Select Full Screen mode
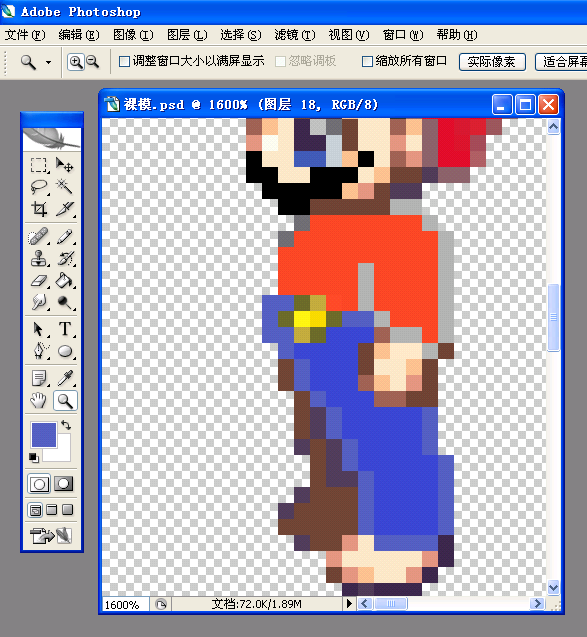Screen dimensions: 587x637 [x=67, y=509]
